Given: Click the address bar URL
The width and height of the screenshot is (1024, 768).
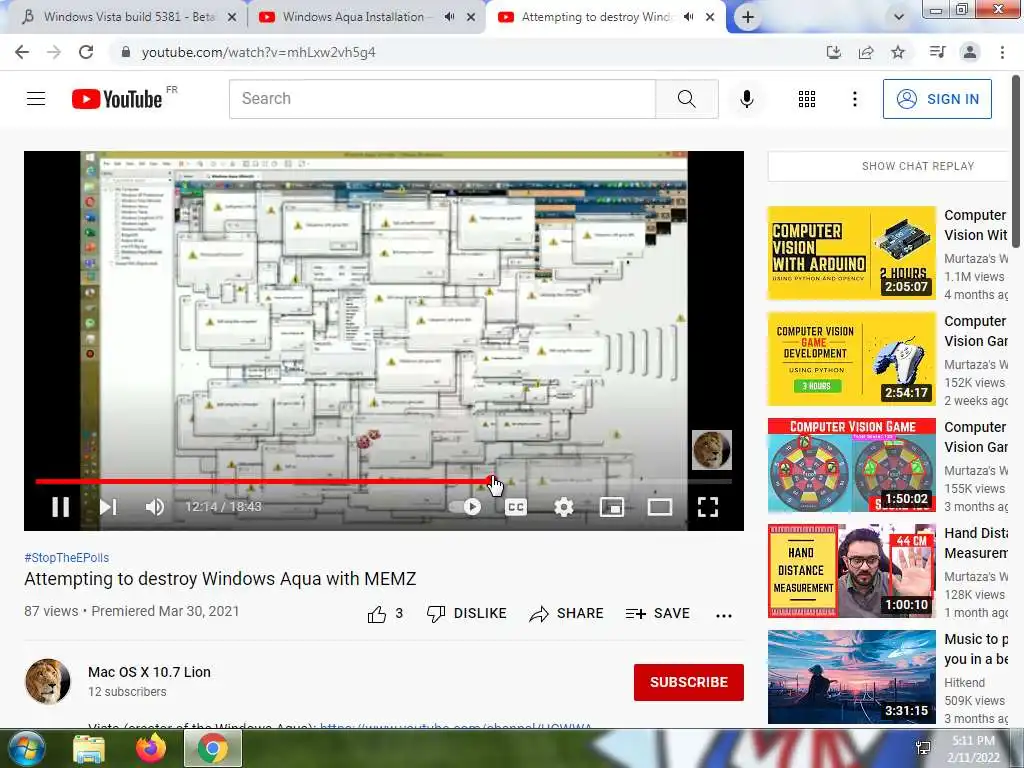Looking at the screenshot, I should tap(259, 52).
